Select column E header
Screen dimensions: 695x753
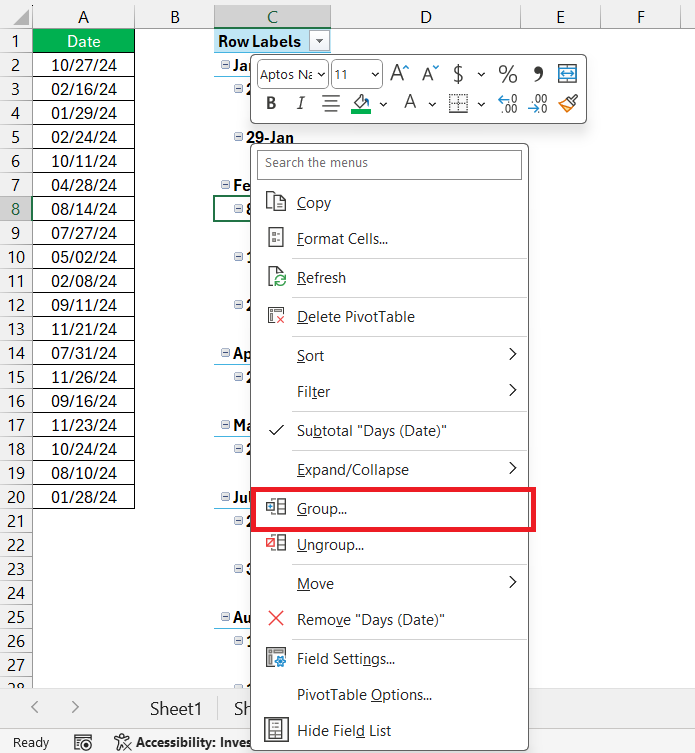561,17
